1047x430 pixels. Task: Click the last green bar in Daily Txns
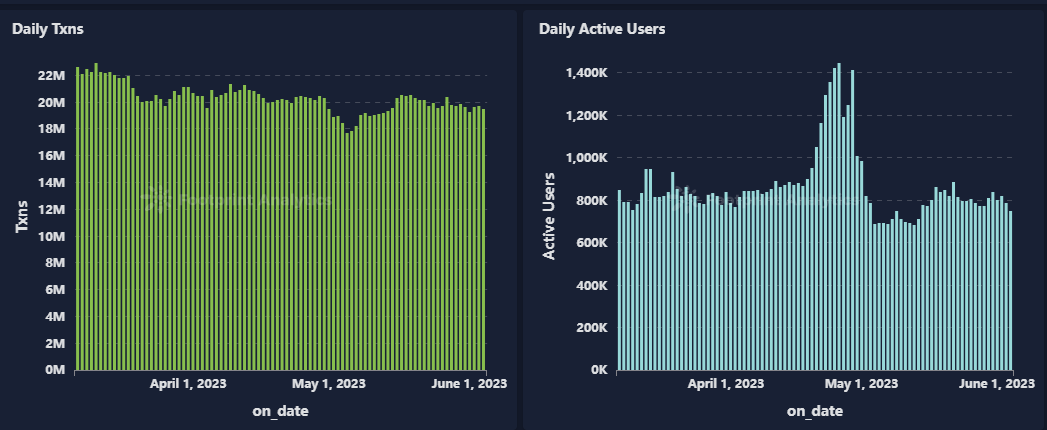[x=484, y=240]
